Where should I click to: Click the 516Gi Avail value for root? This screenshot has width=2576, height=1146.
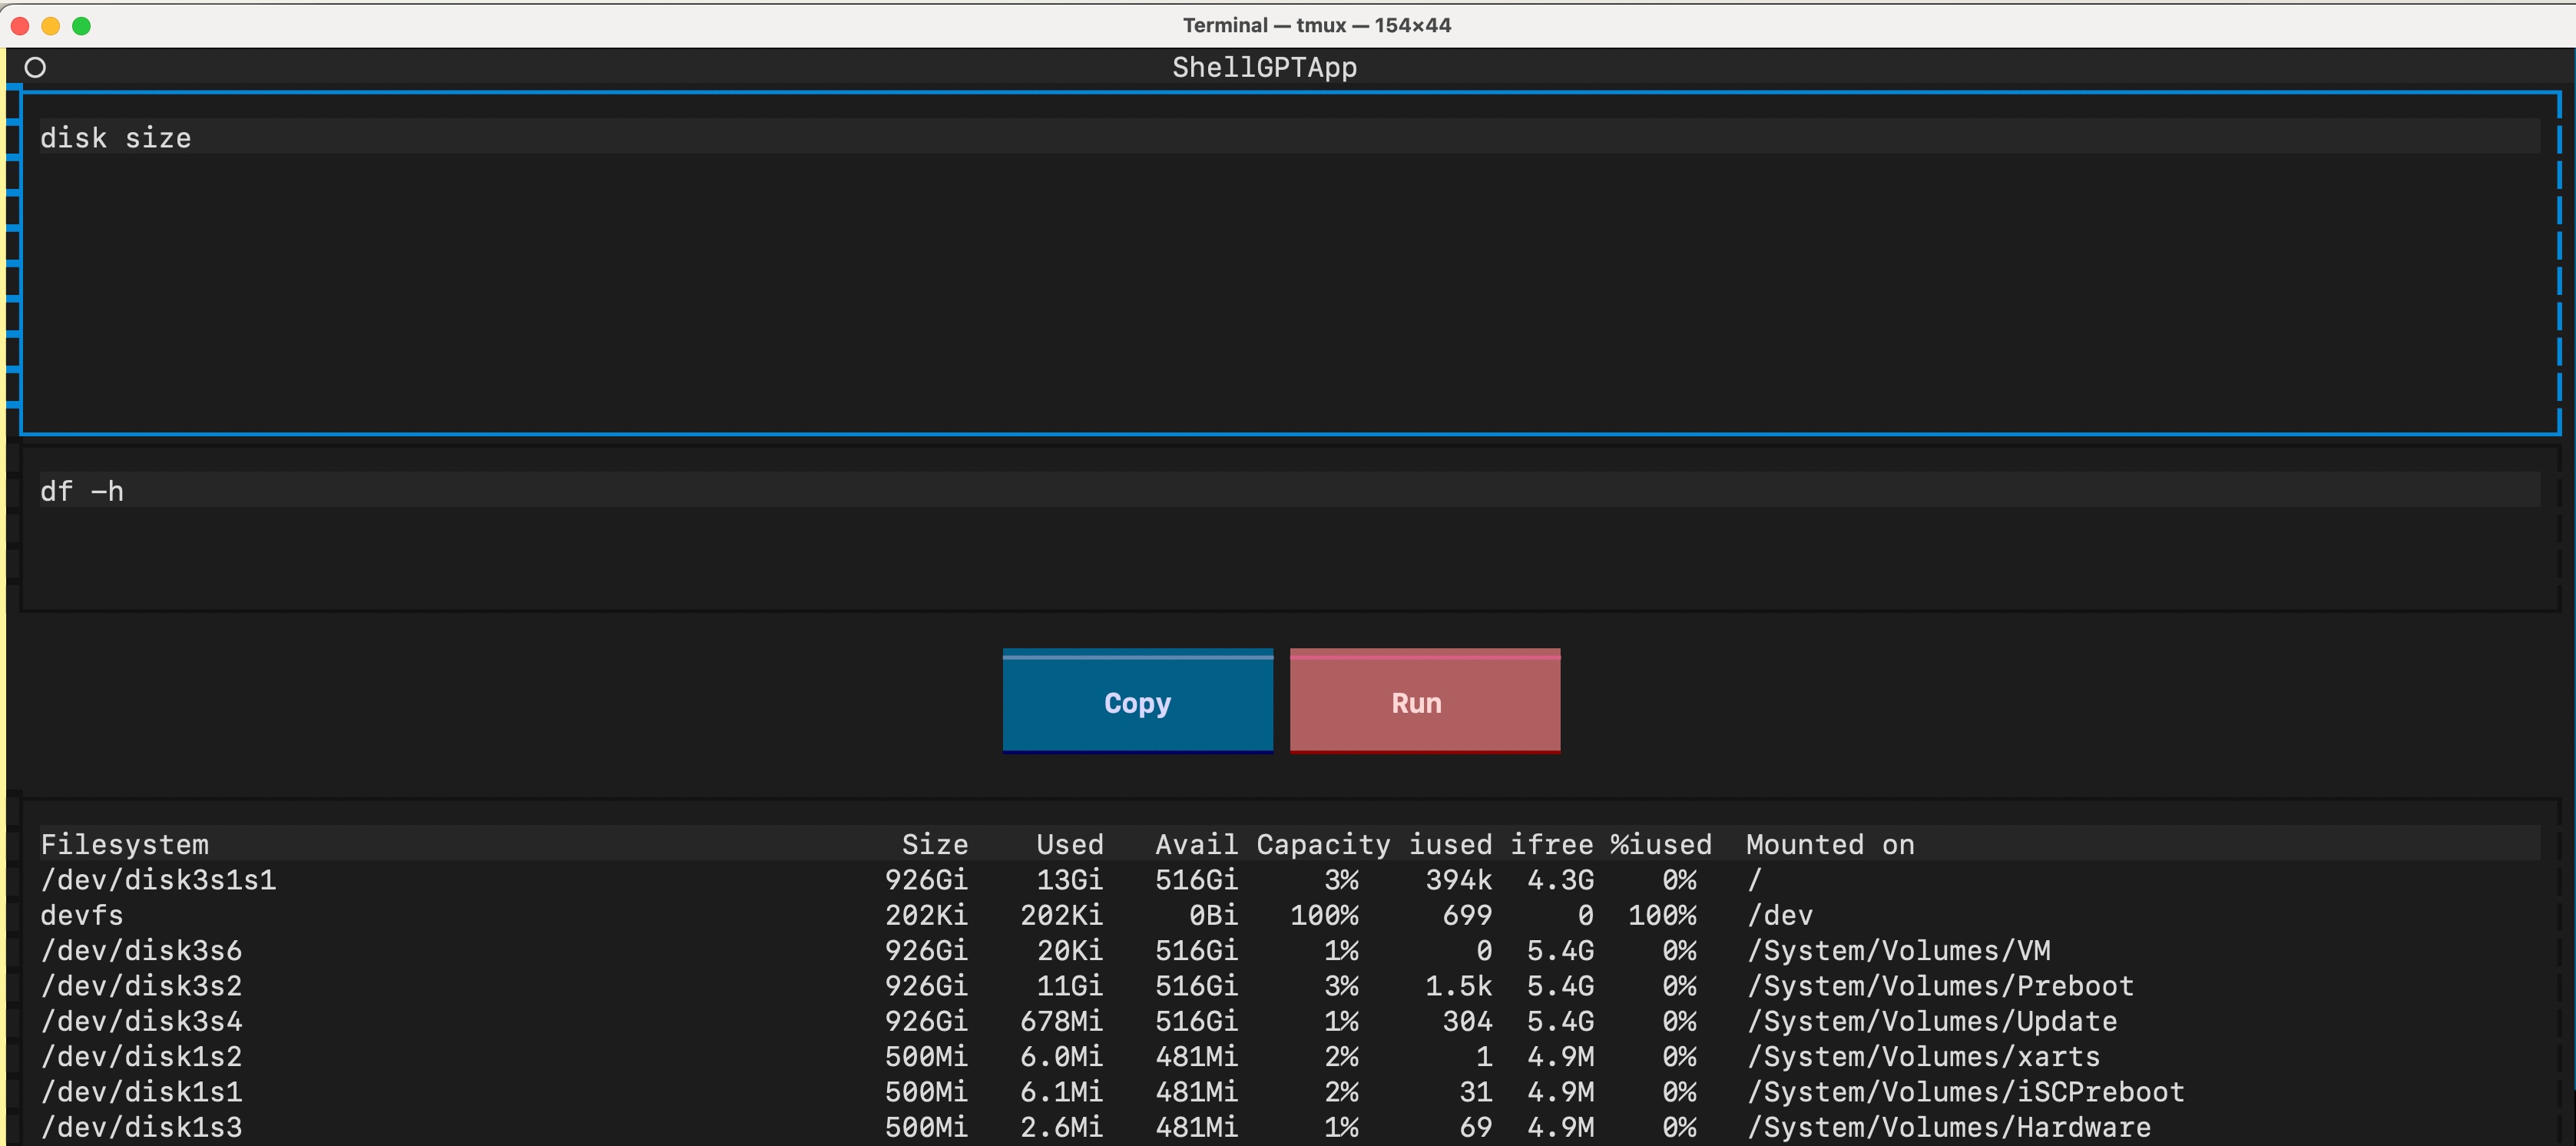[x=1196, y=880]
